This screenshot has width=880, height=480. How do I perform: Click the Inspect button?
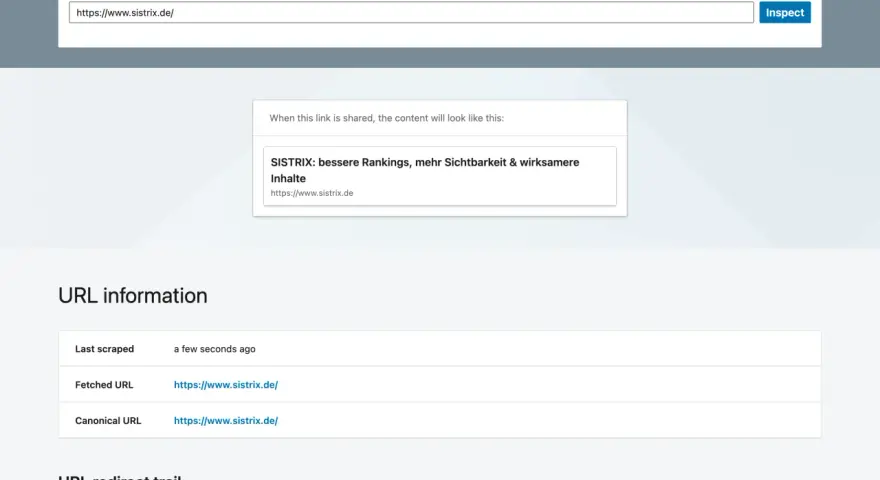click(x=785, y=12)
